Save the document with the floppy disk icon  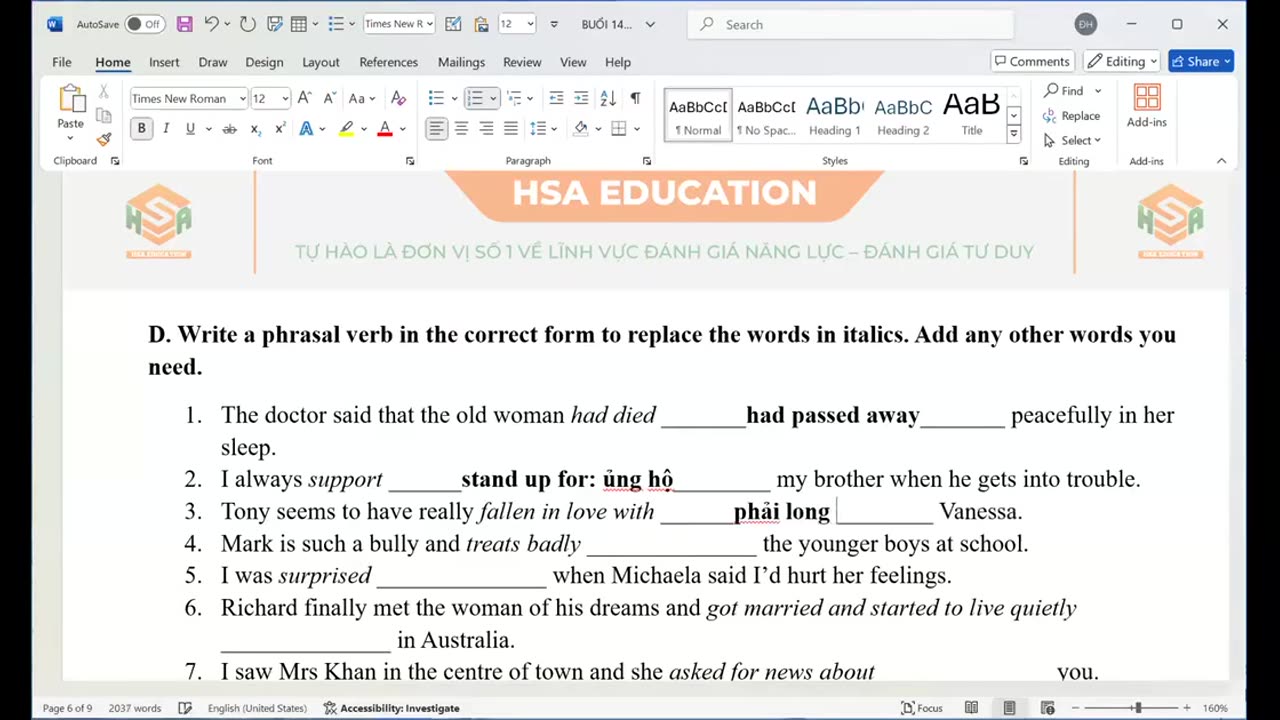(x=185, y=24)
